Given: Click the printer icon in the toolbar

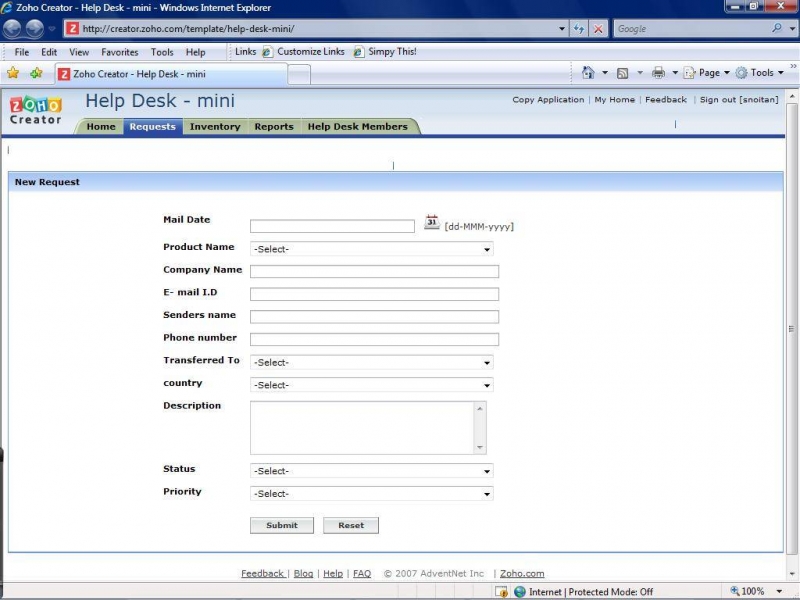Looking at the screenshot, I should point(657,72).
